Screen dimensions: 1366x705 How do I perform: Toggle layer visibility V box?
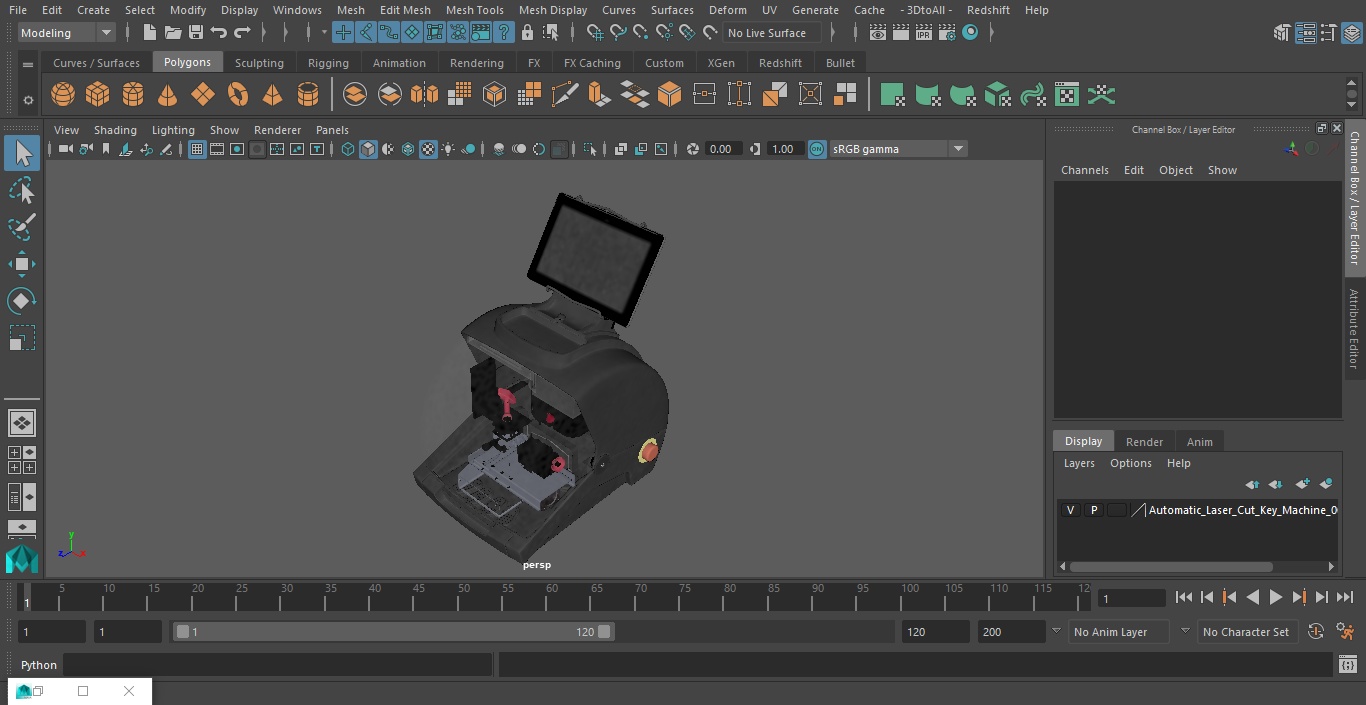click(1070, 510)
